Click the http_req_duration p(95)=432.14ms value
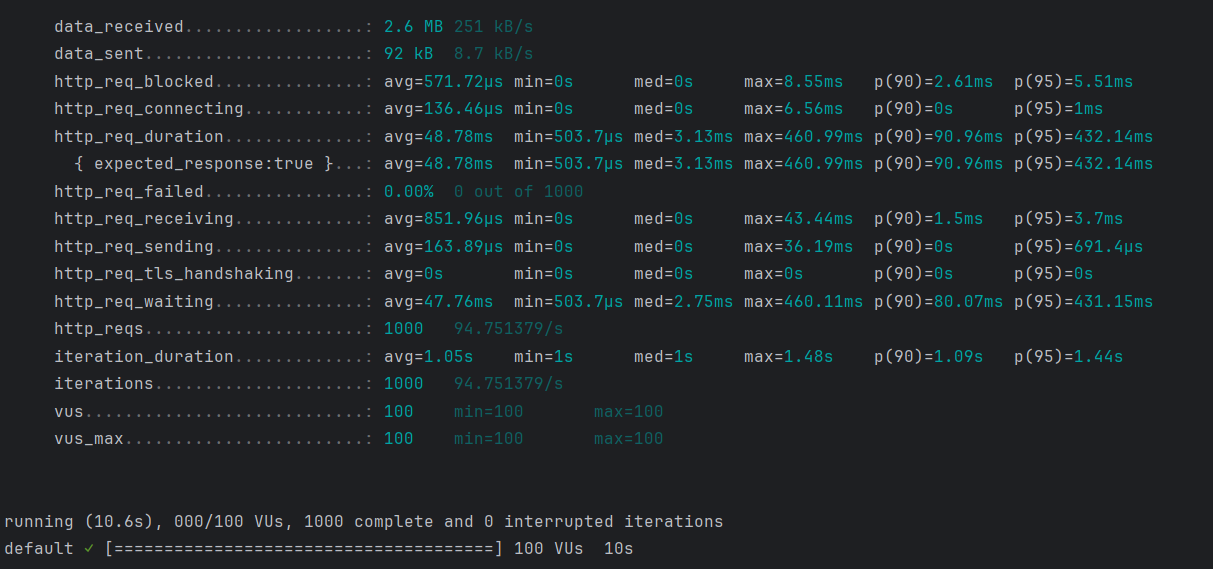The width and height of the screenshot is (1213, 569). coord(1084,137)
